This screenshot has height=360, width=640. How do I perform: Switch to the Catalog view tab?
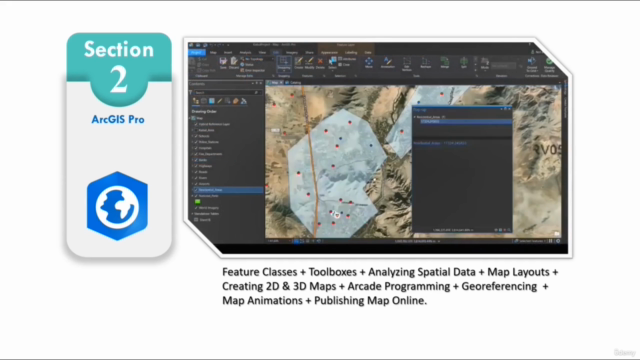[x=293, y=82]
